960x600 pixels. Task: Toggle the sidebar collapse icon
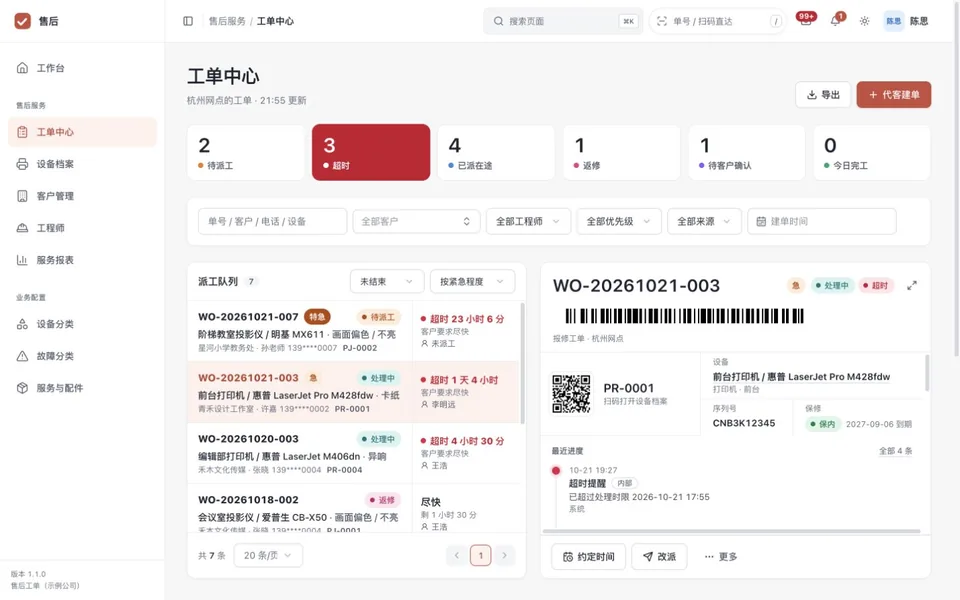[x=188, y=21]
